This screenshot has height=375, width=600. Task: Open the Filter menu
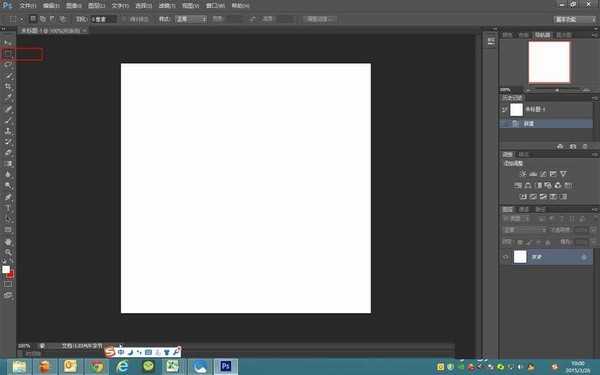point(167,6)
